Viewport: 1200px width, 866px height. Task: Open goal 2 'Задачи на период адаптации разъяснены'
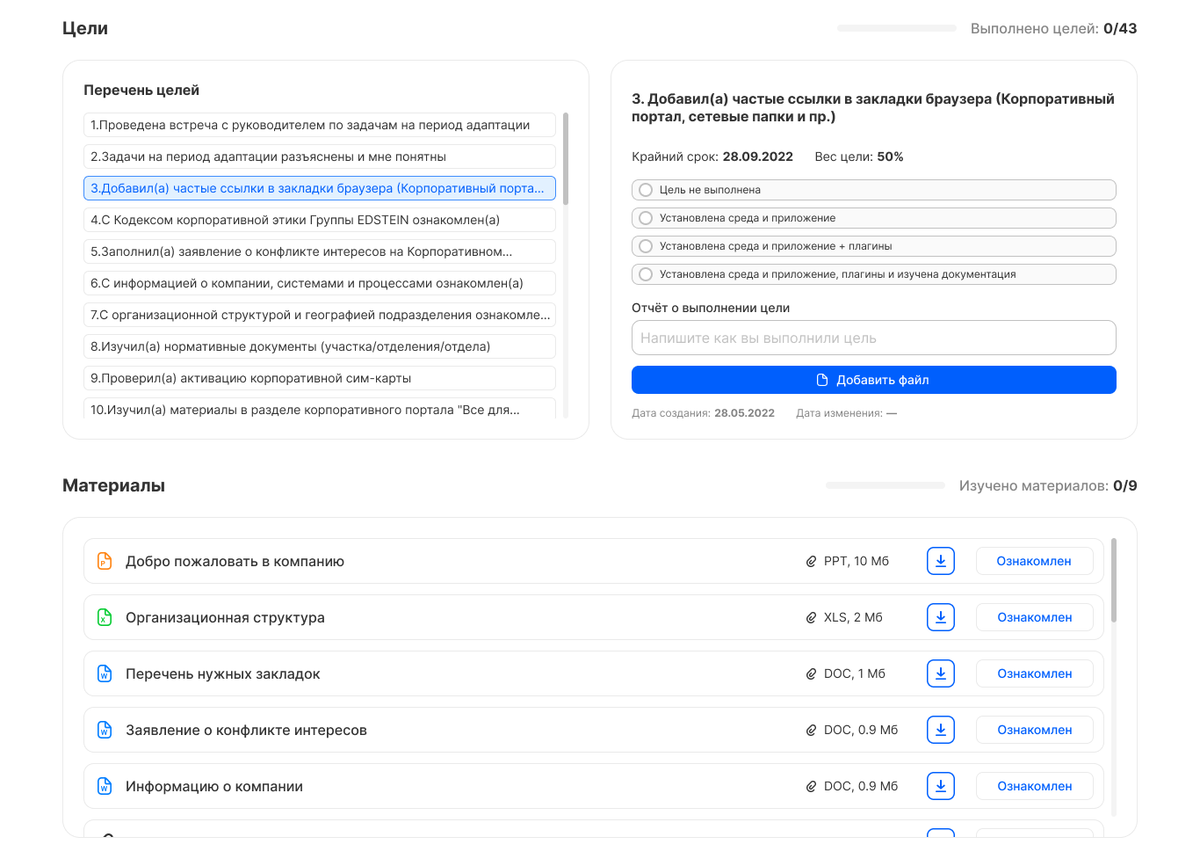[319, 157]
